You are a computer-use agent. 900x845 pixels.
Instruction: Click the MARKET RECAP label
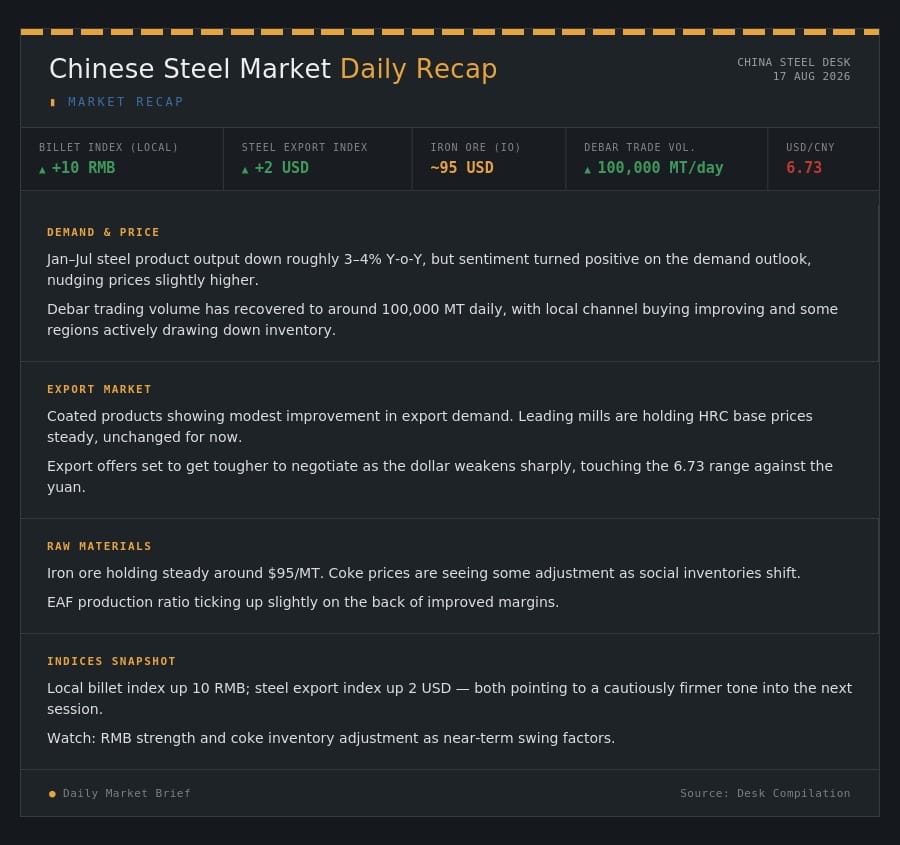126,102
